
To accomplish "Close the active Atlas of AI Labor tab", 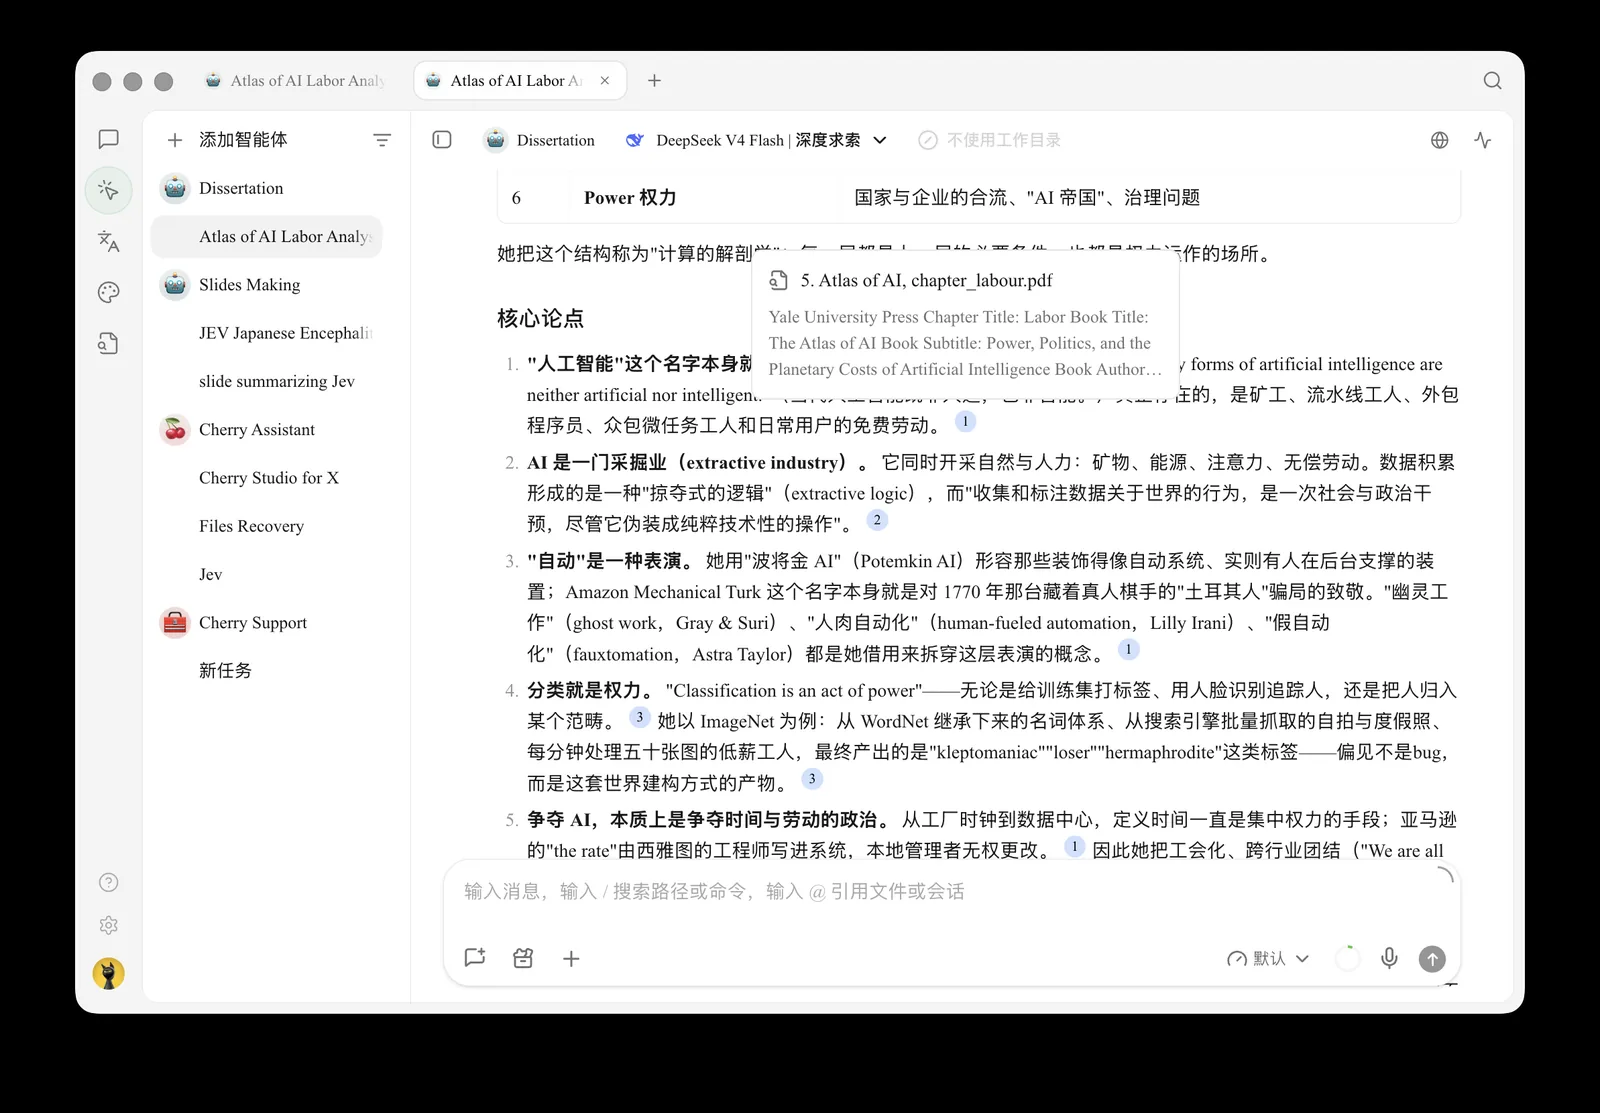I will [605, 81].
